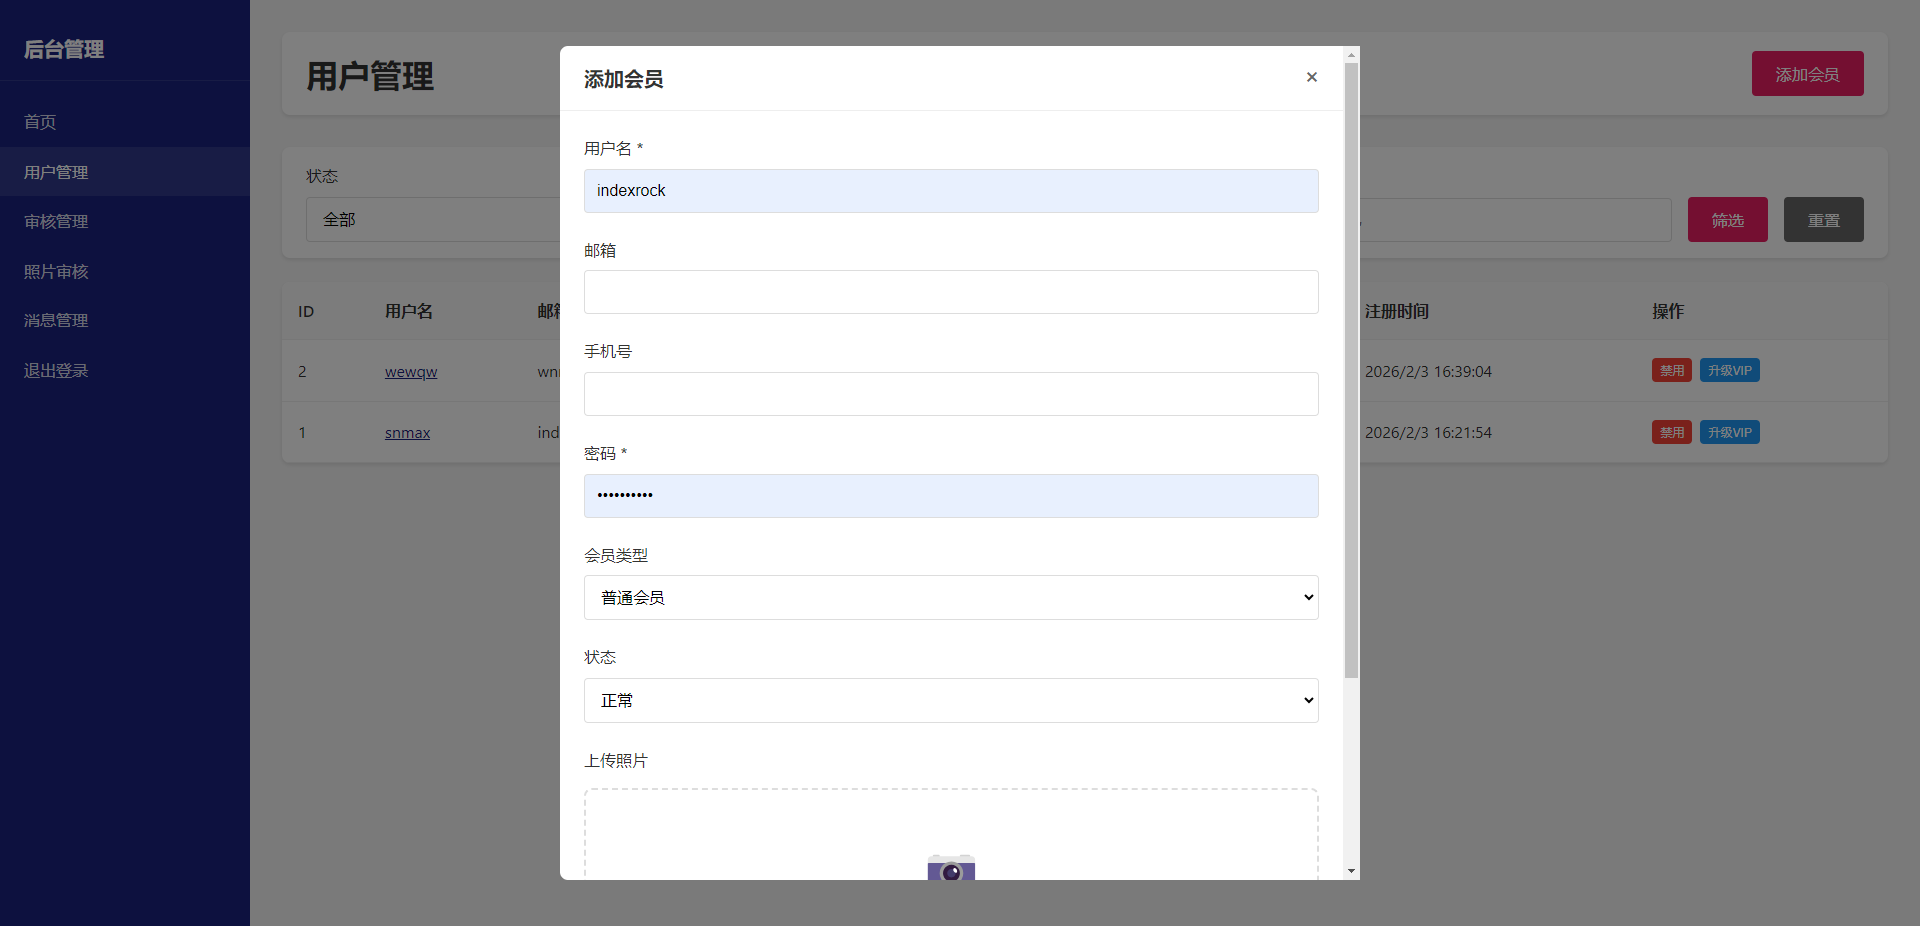Upgrade snmax using 升级VIP button
The height and width of the screenshot is (926, 1920).
(1729, 432)
